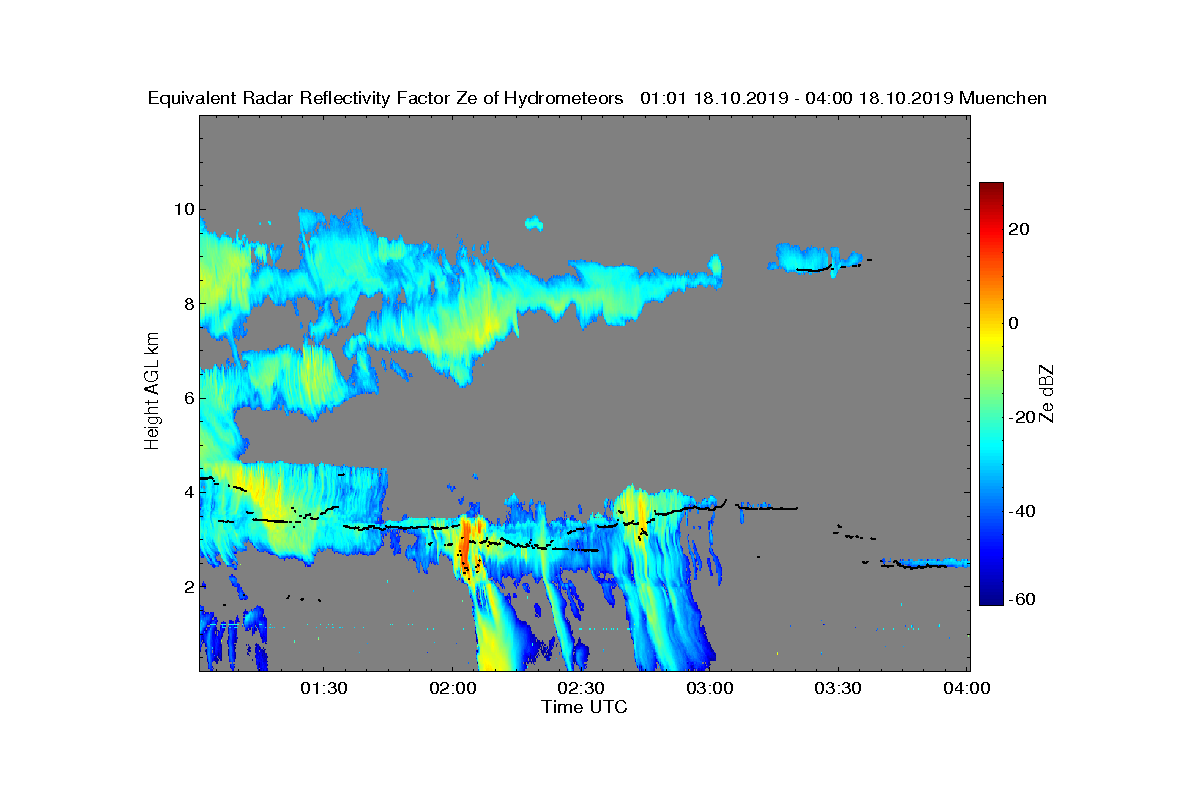The width and height of the screenshot is (1200, 800).
Task: Click the 'Time UTC' axis label
Action: click(x=585, y=707)
